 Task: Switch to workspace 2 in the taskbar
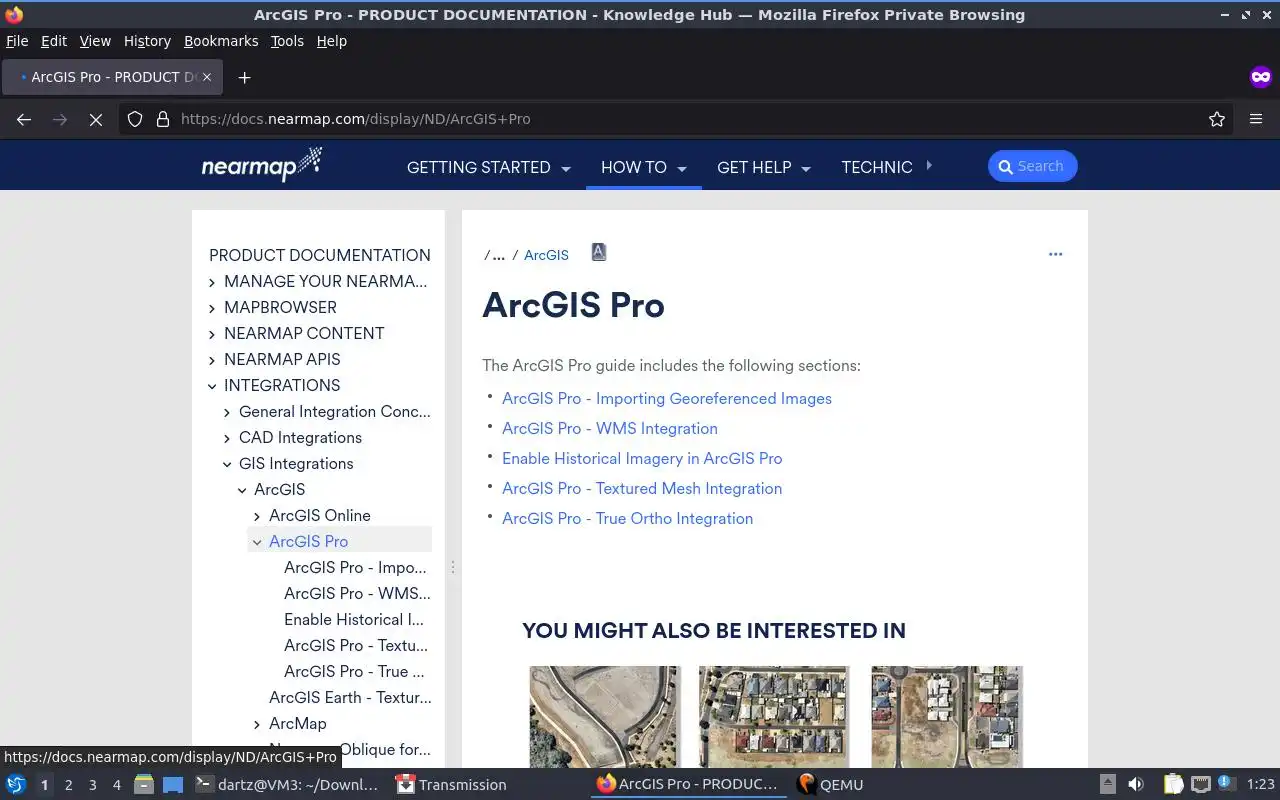(68, 785)
